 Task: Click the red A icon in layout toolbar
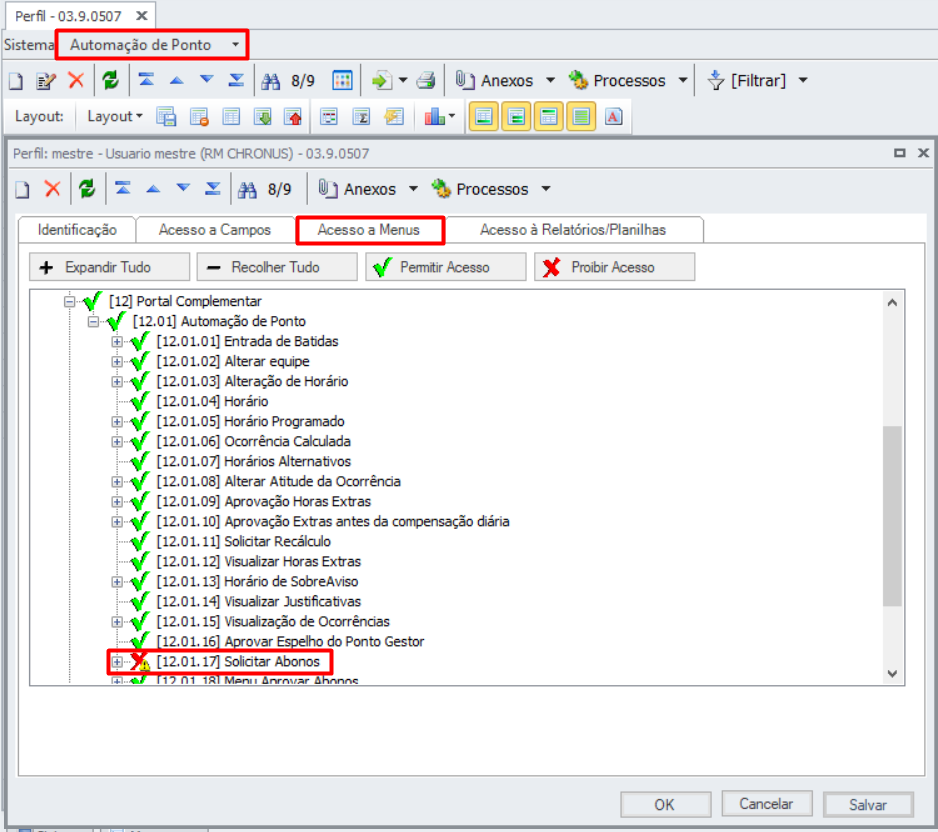click(x=613, y=116)
